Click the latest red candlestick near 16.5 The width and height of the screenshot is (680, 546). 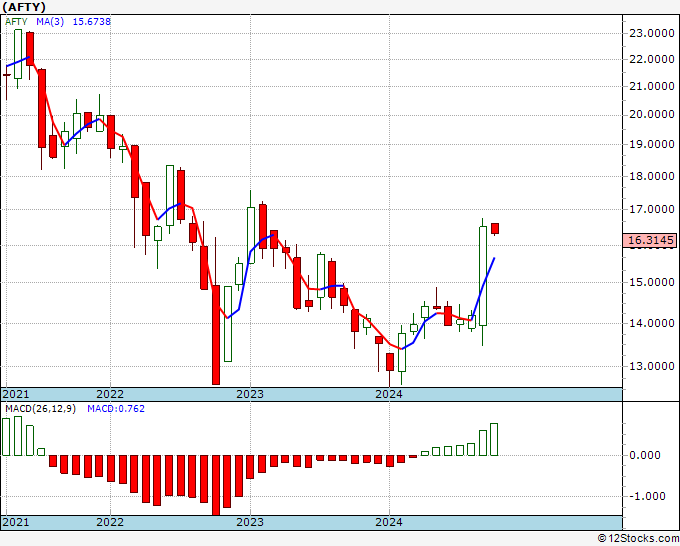pos(495,229)
